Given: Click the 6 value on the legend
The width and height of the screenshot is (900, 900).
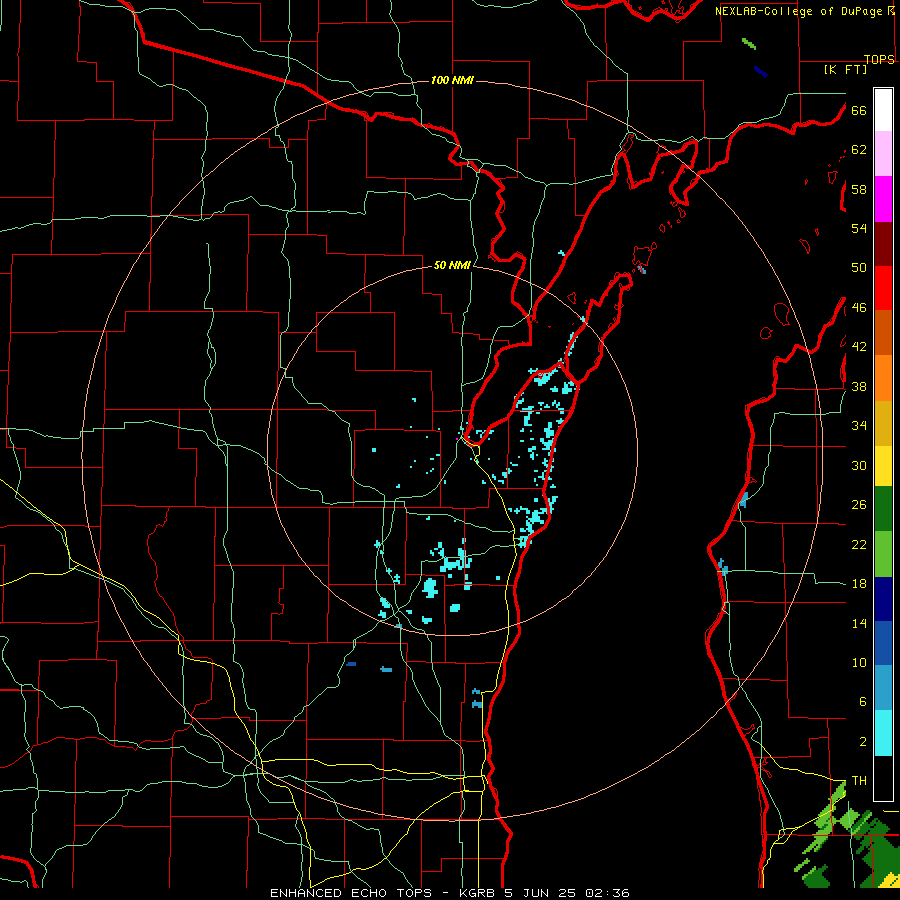Looking at the screenshot, I should tap(862, 702).
